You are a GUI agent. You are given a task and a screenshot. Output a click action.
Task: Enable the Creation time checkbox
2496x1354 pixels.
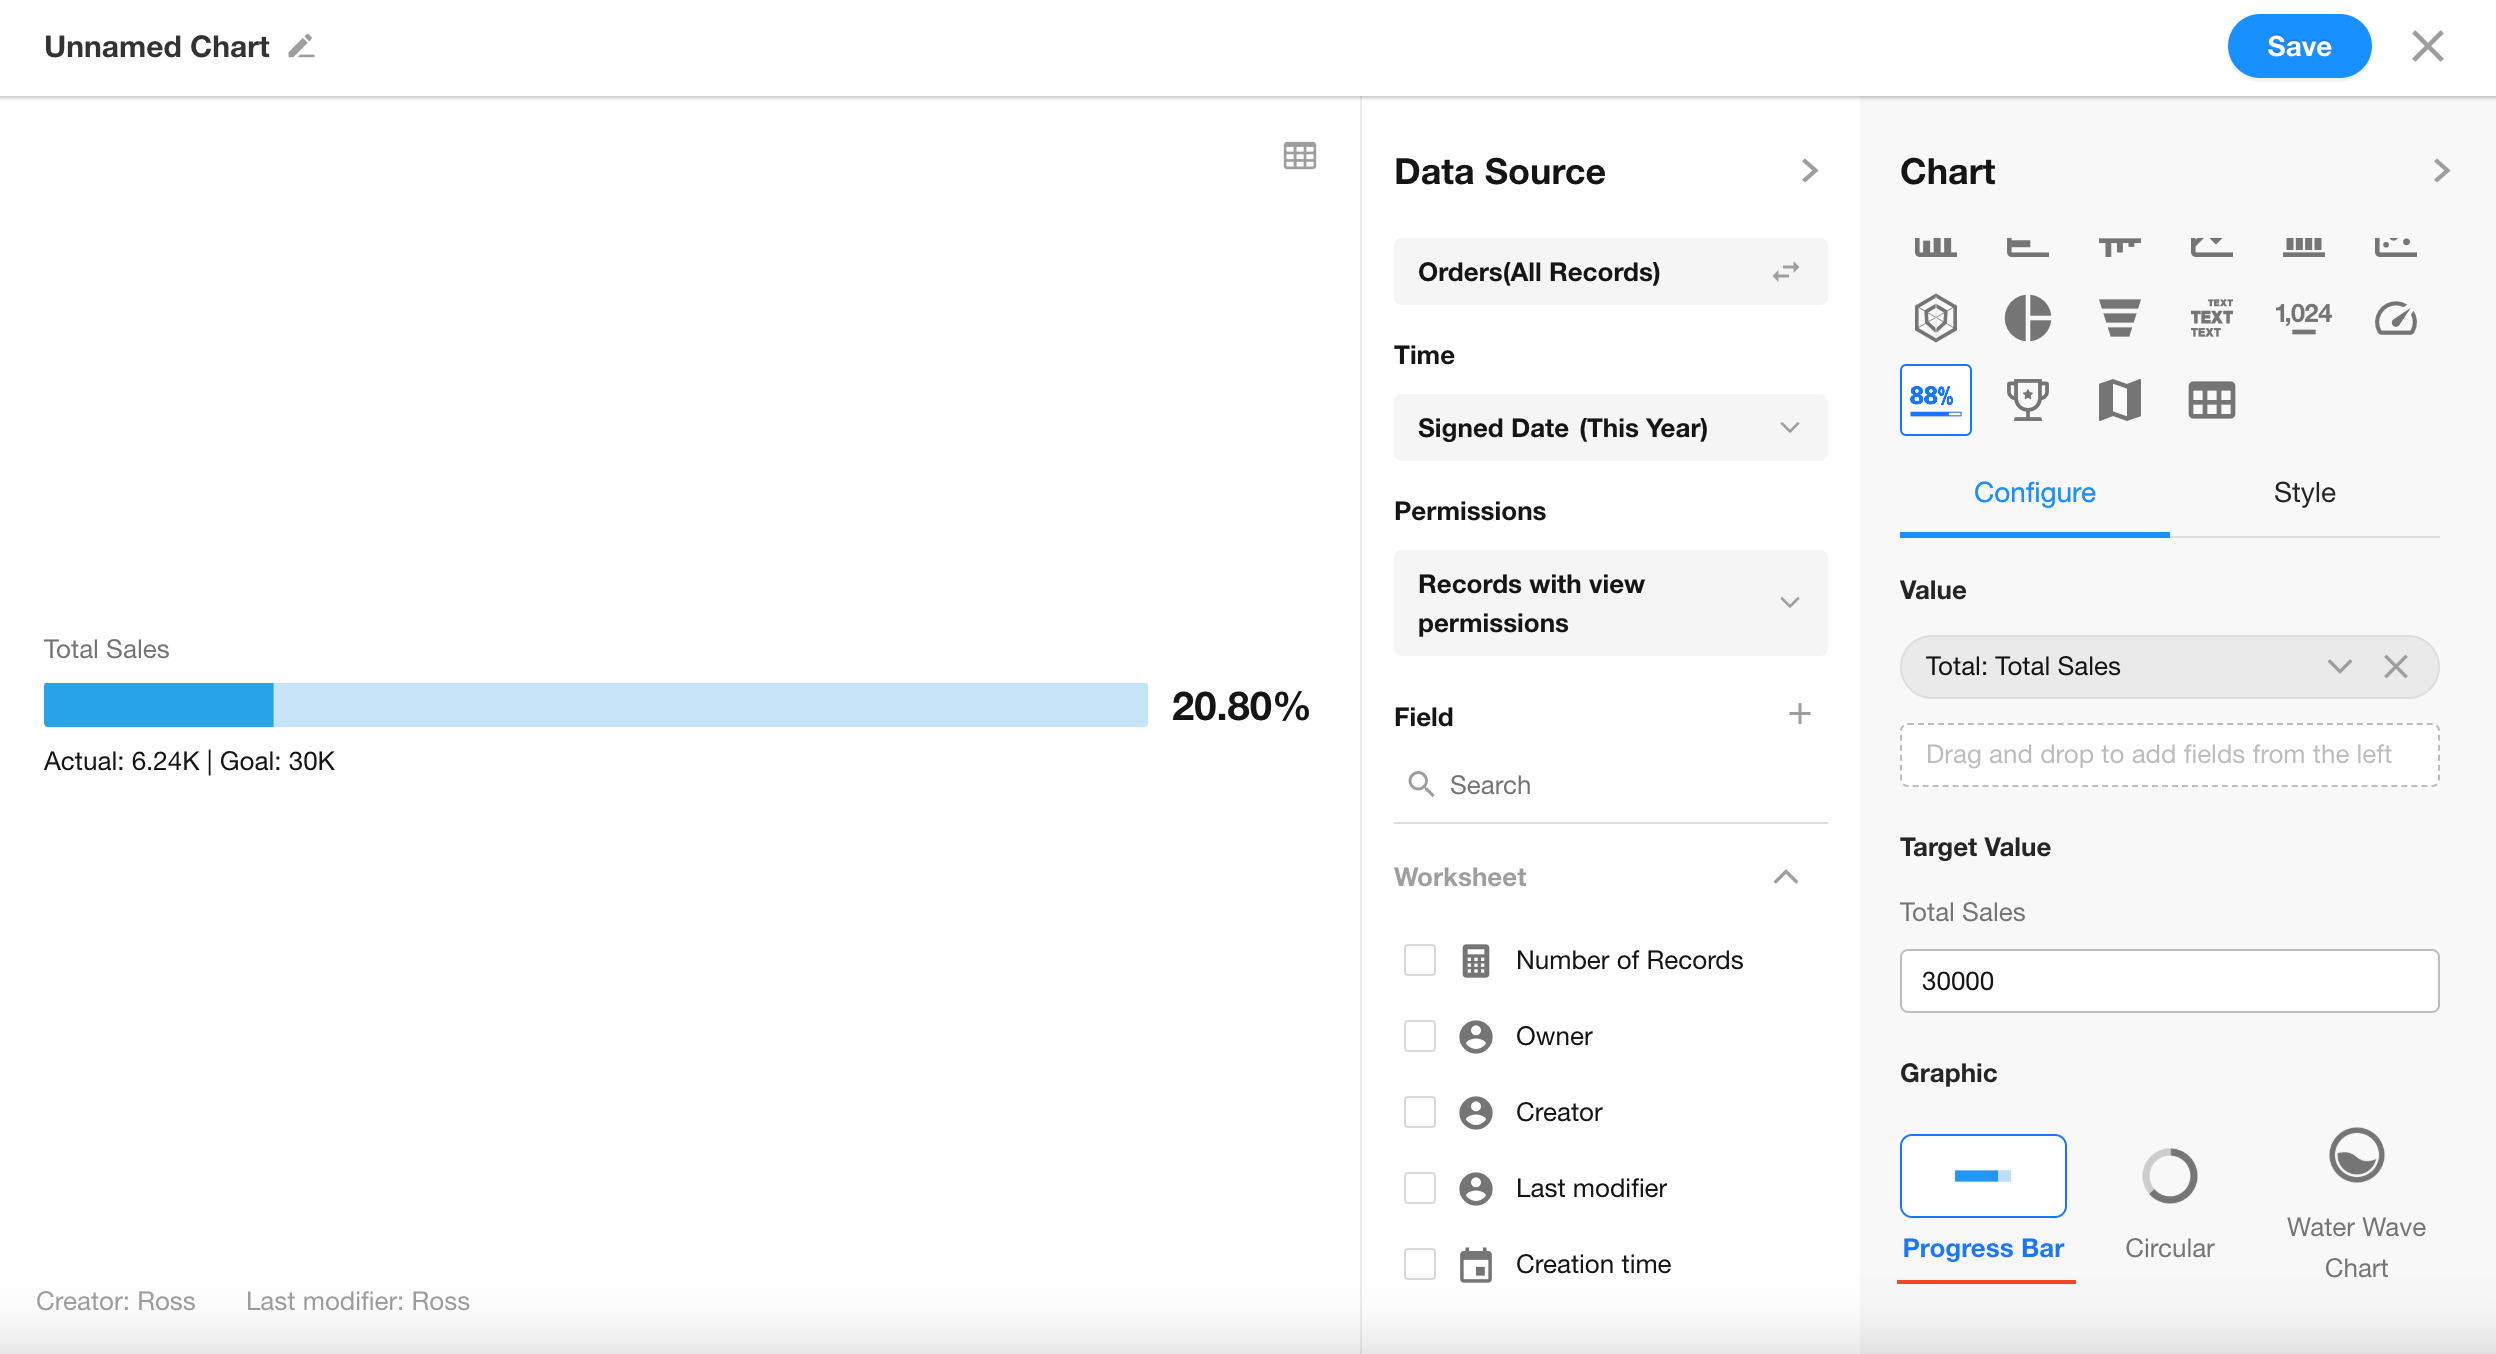click(1419, 1264)
